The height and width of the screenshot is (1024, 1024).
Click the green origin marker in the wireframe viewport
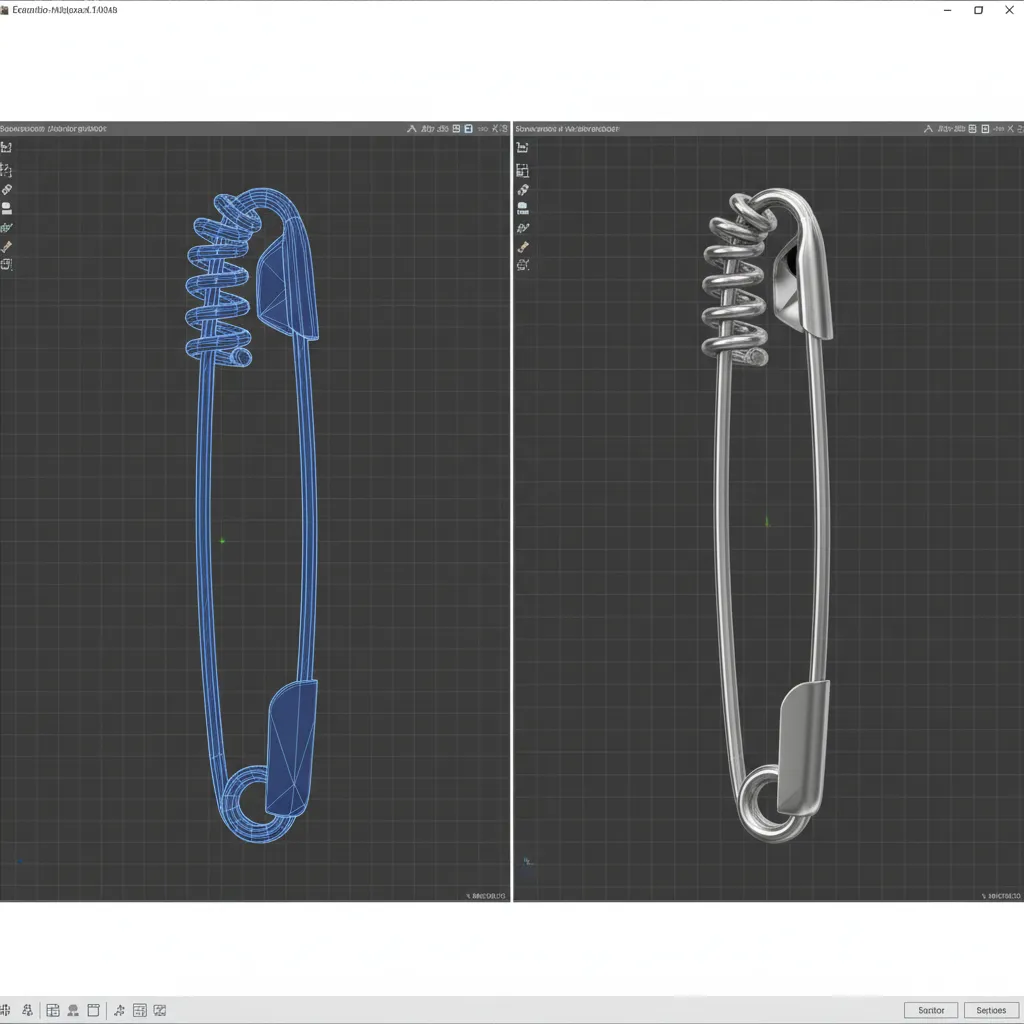click(222, 541)
